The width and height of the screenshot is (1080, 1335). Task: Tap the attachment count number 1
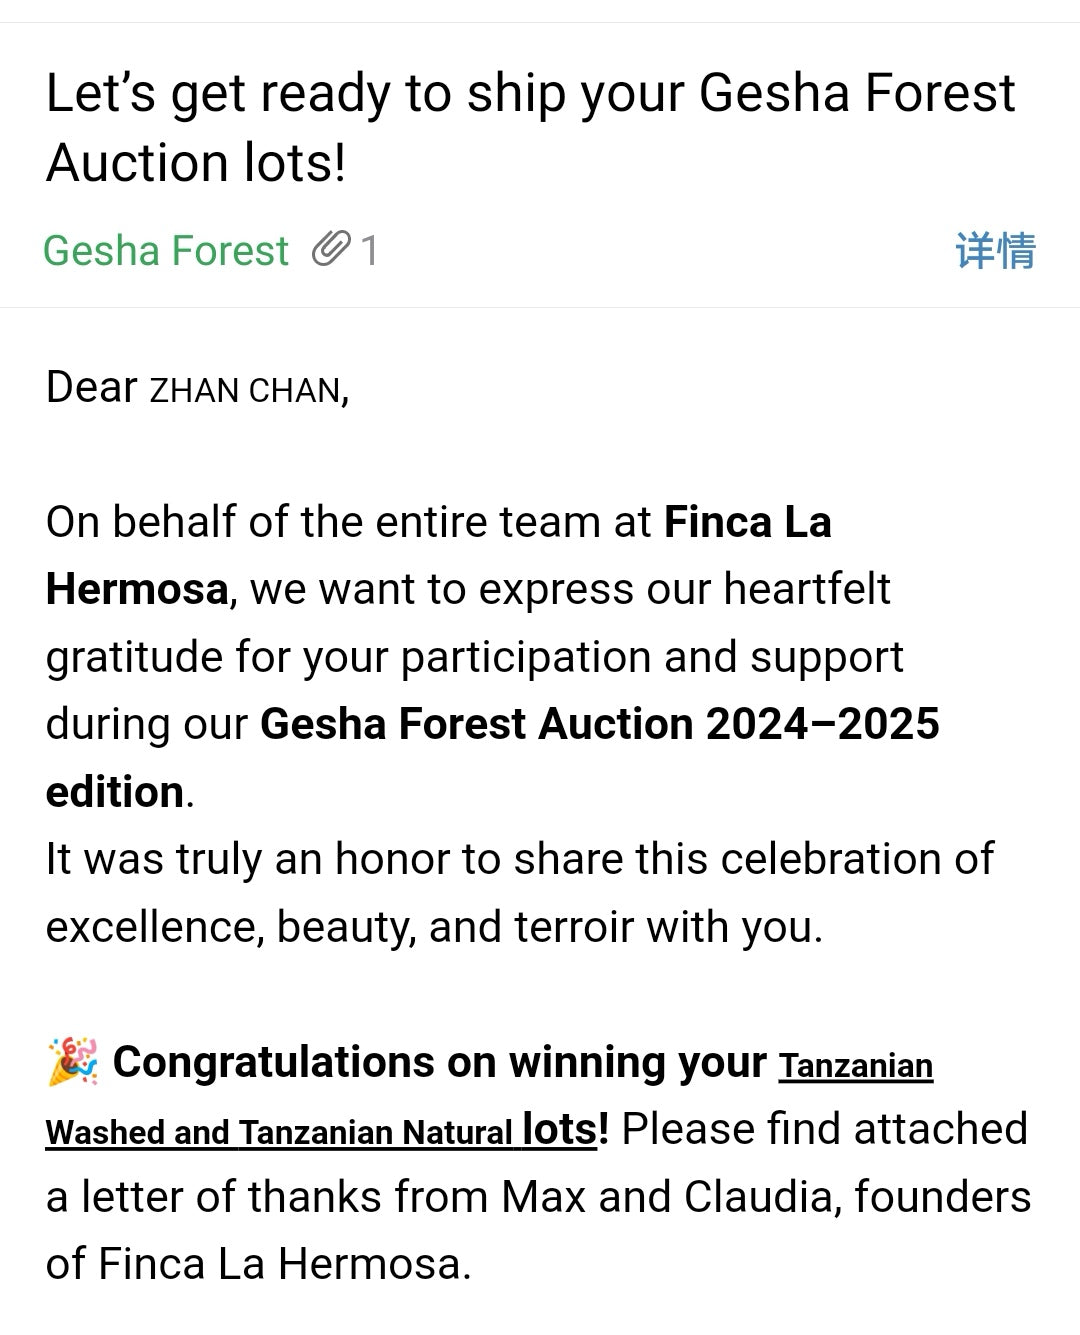point(369,250)
